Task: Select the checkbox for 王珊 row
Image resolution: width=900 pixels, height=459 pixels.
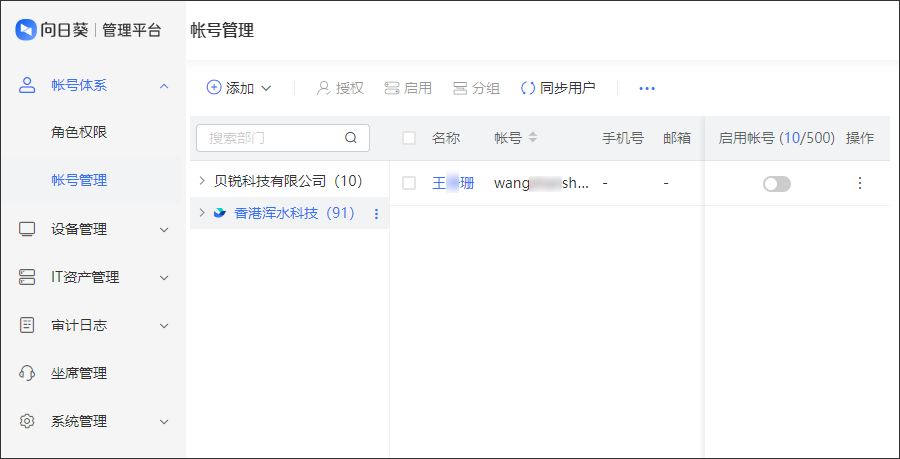Action: 409,183
